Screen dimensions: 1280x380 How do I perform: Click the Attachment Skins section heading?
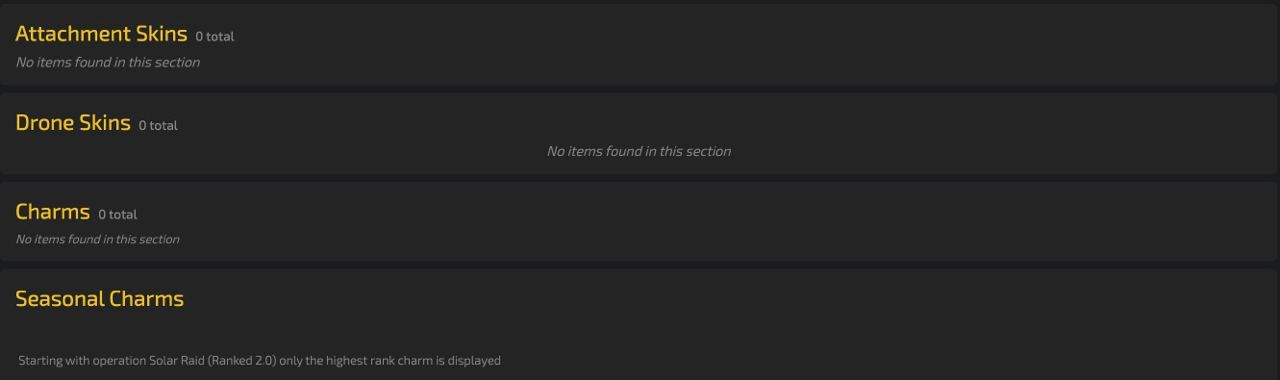click(101, 34)
